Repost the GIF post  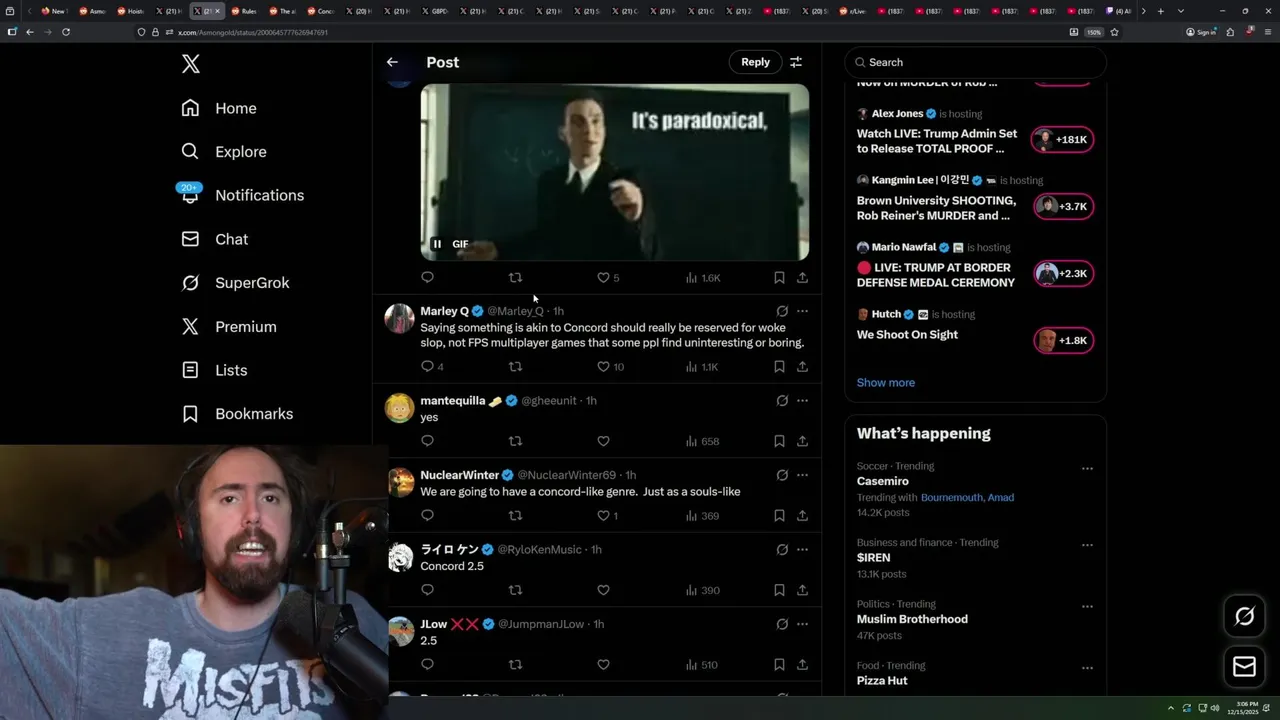tap(516, 277)
